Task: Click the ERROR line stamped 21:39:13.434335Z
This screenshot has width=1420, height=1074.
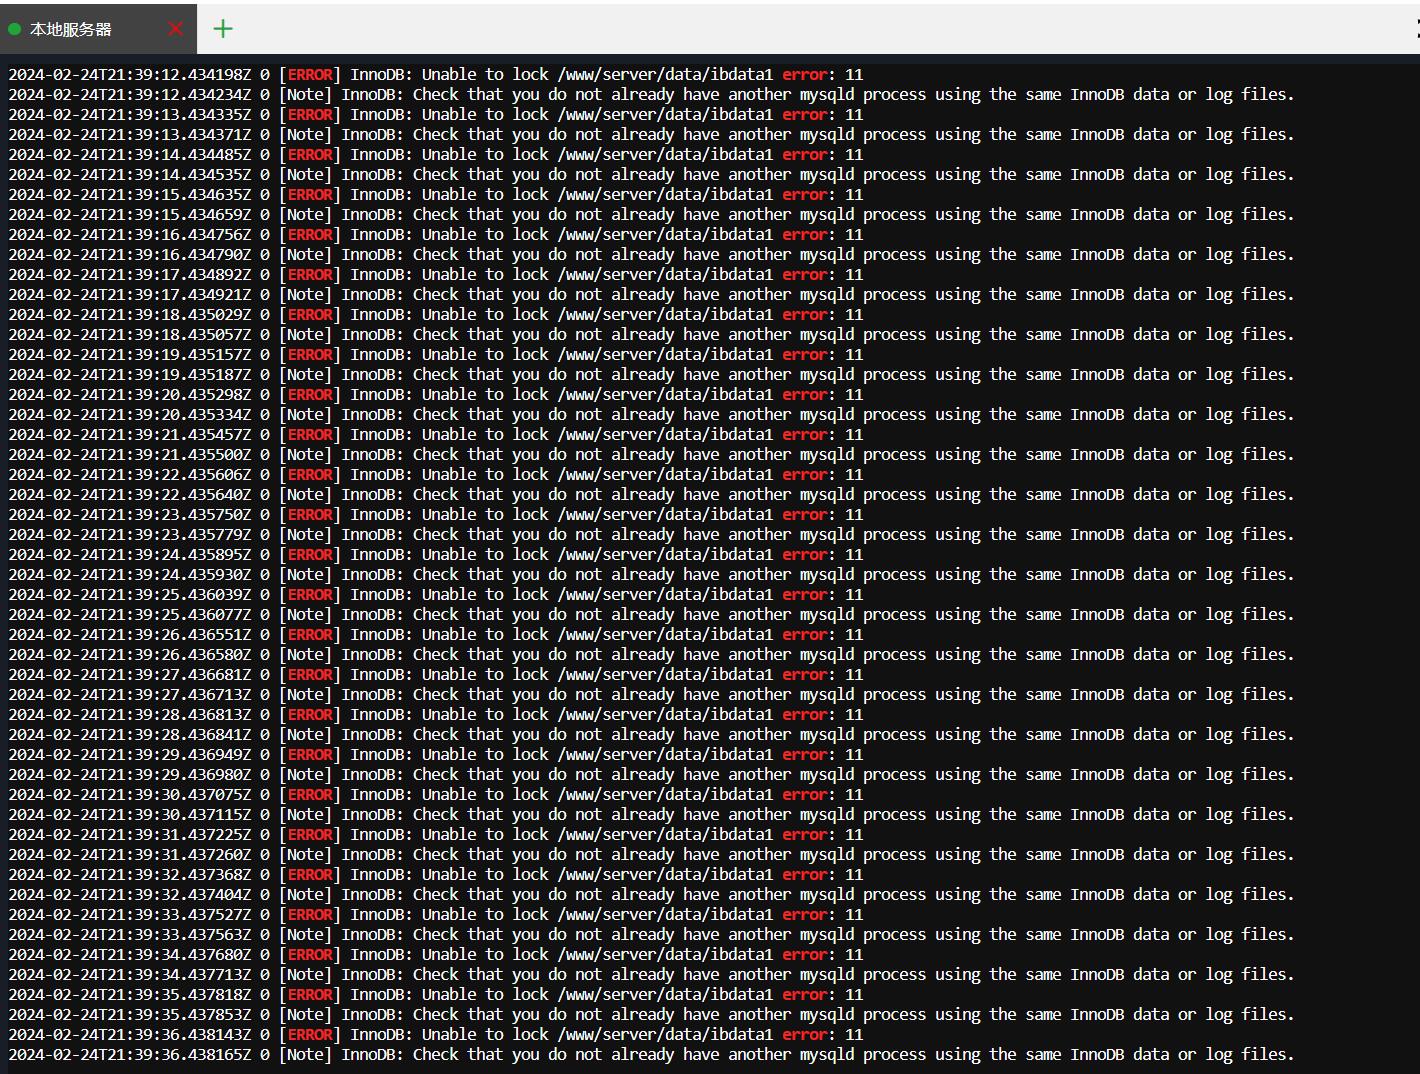Action: [x=436, y=114]
